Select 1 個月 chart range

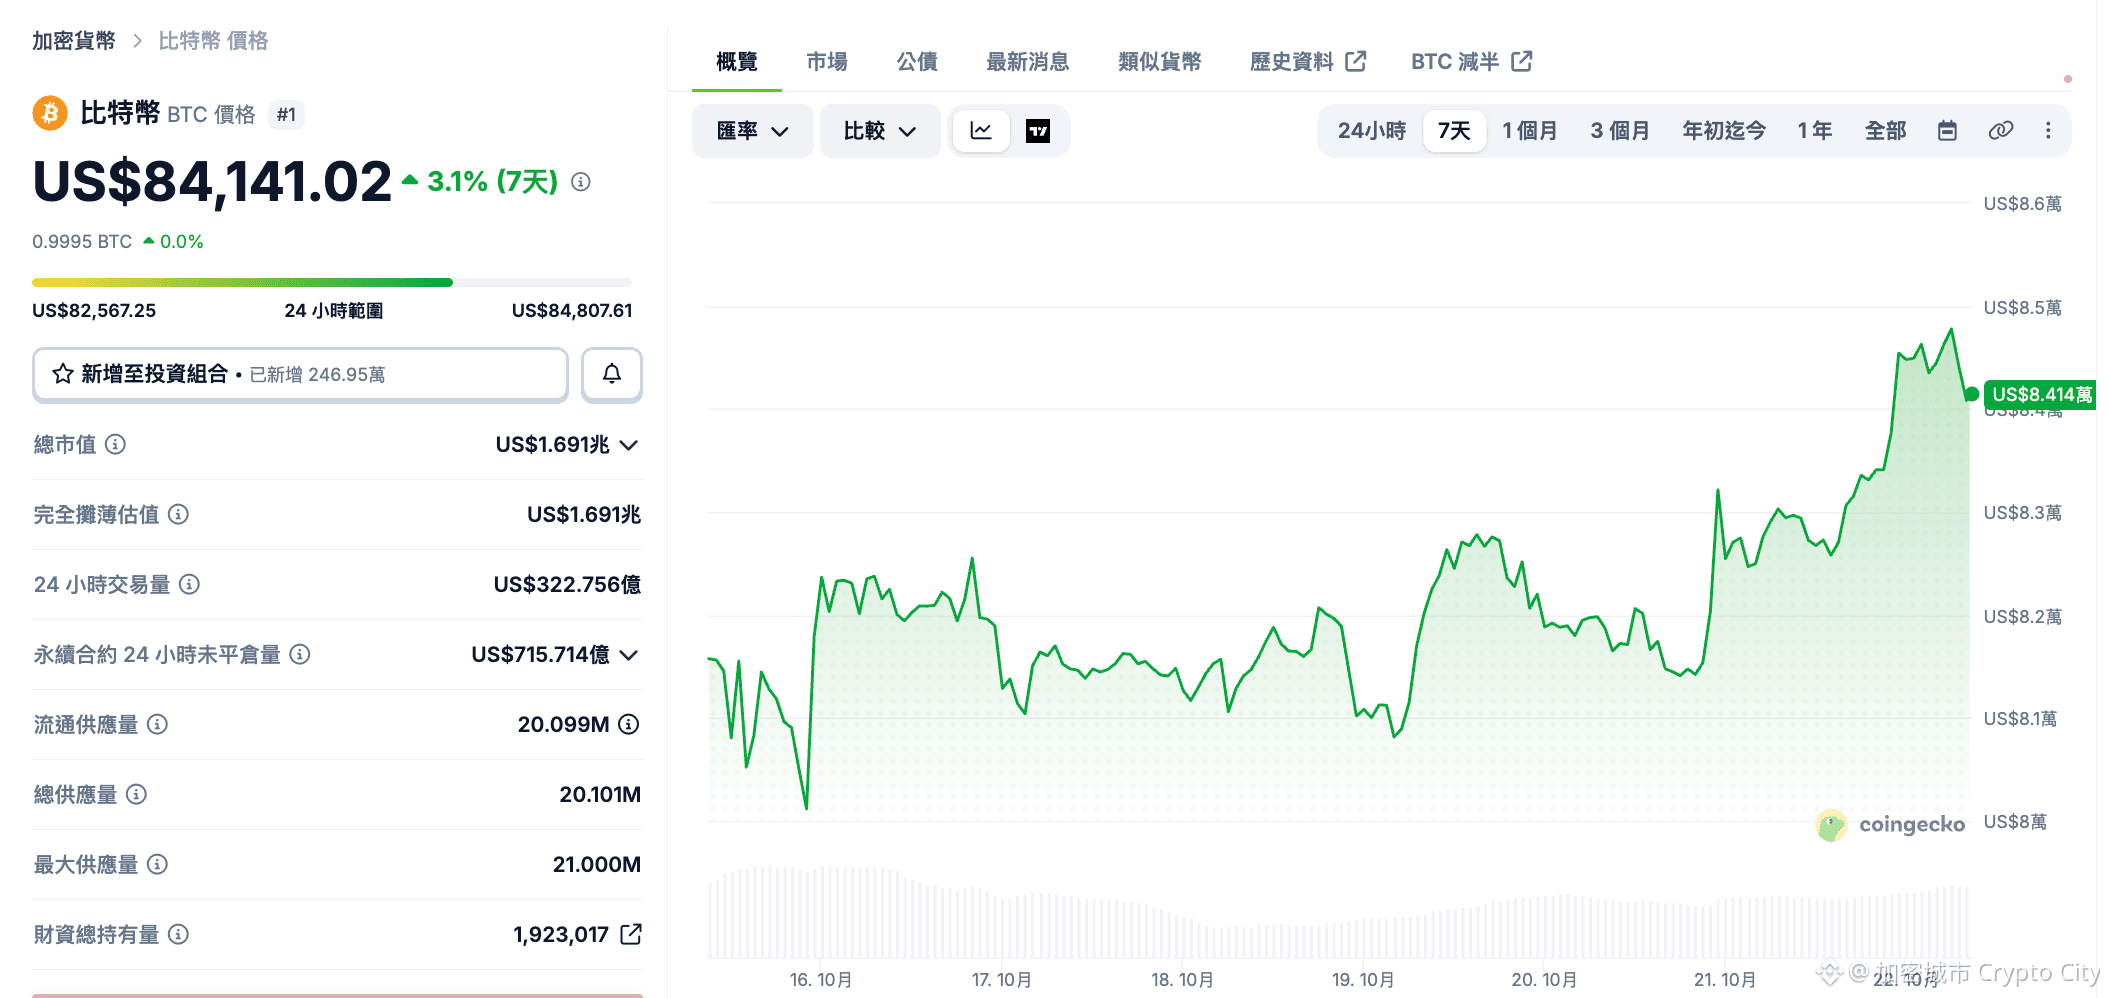point(1530,131)
